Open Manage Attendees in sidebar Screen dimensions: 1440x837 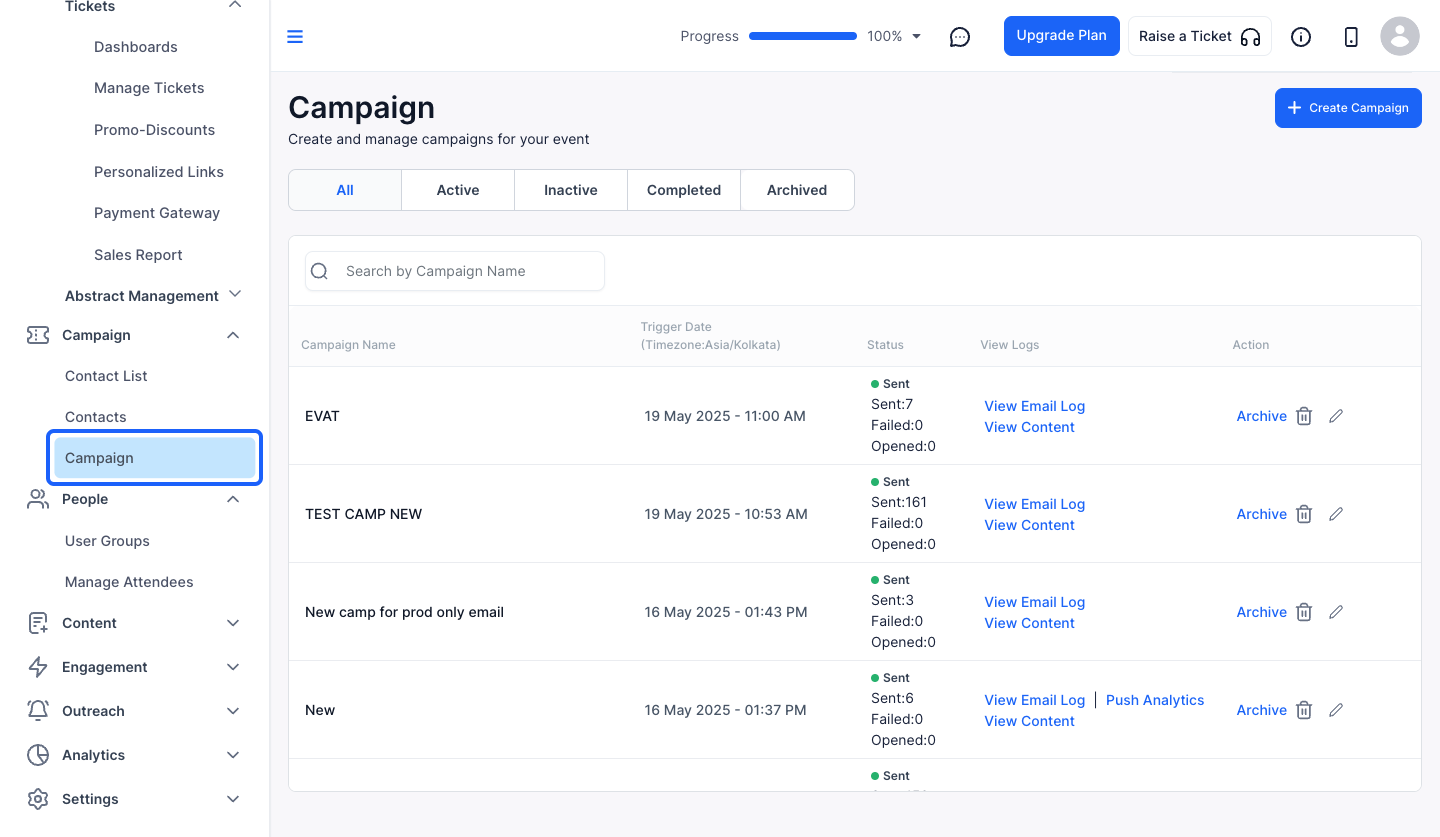point(129,582)
